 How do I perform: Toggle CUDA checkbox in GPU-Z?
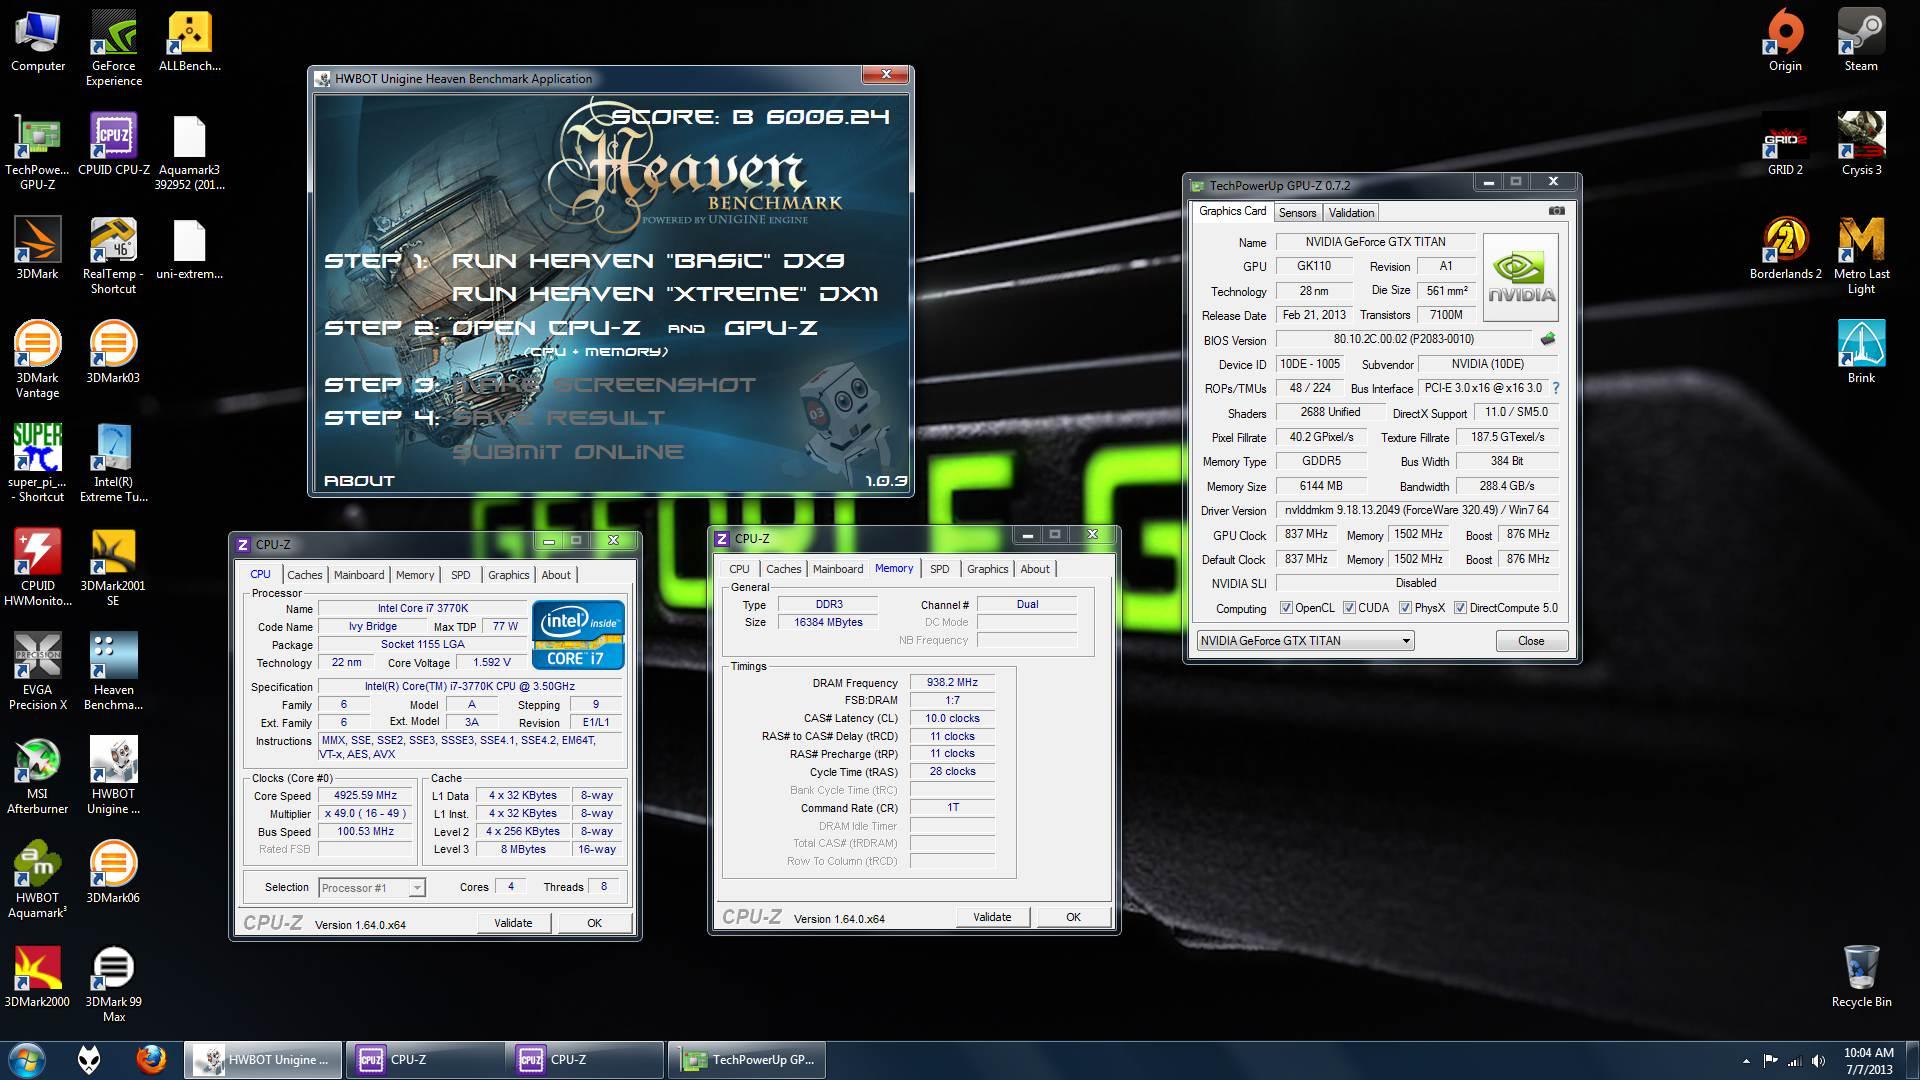click(x=1349, y=608)
